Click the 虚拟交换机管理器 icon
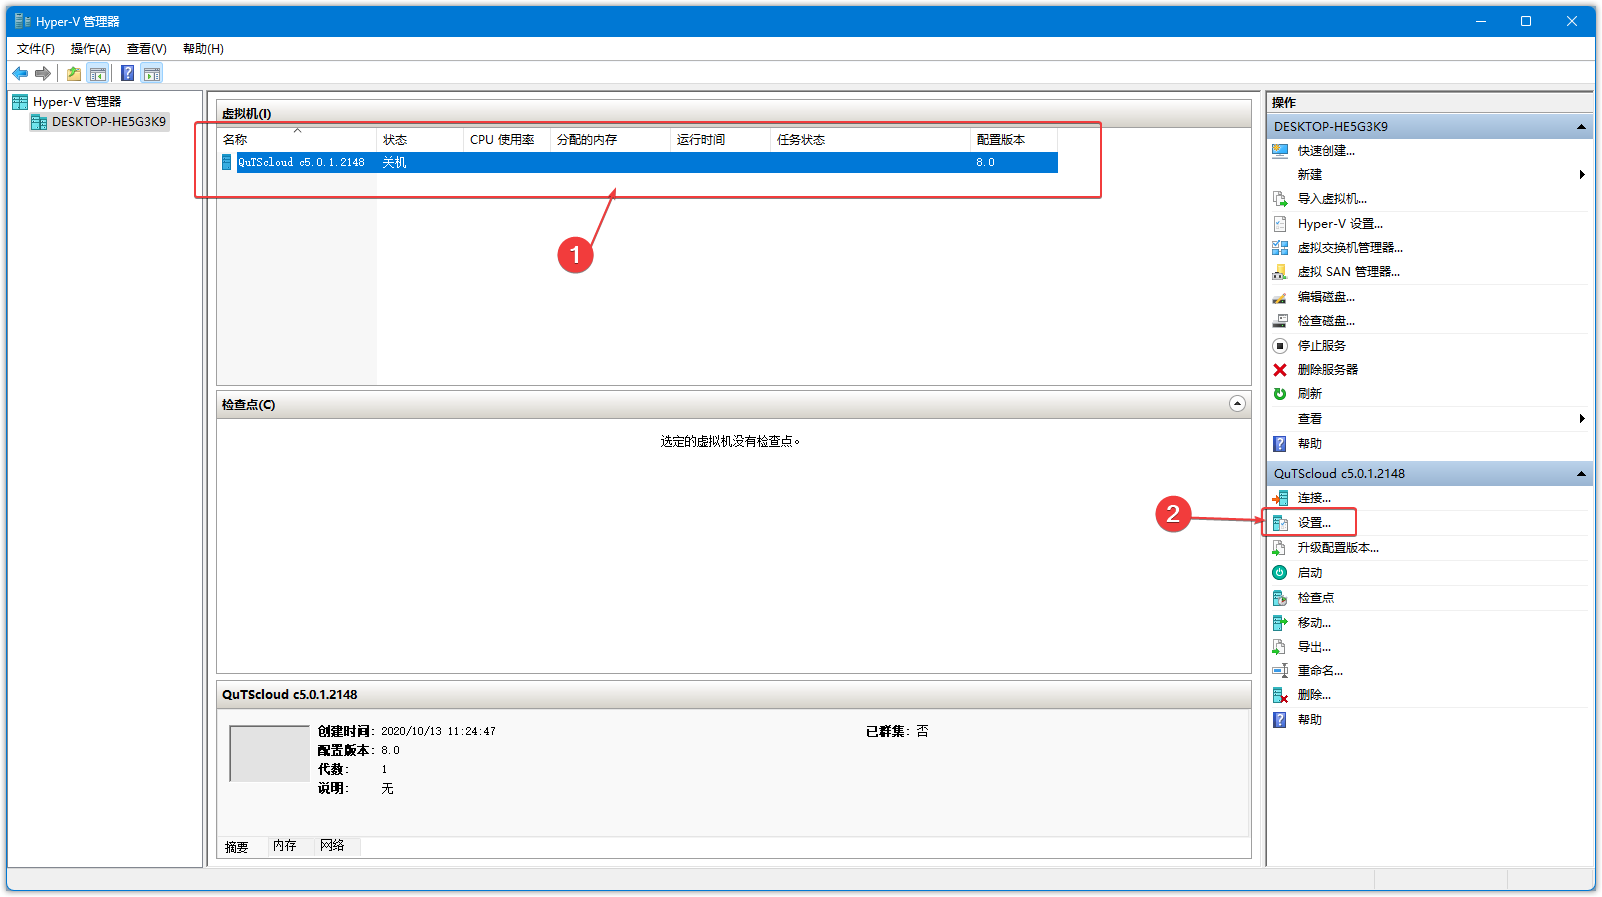Image resolution: width=1602 pixels, height=897 pixels. pos(1280,248)
